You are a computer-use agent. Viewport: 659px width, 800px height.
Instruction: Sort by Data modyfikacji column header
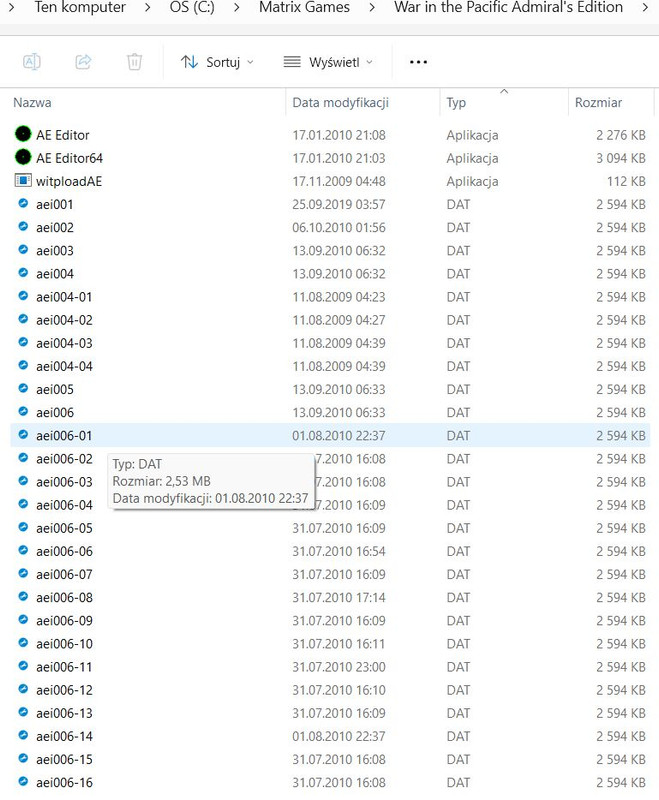pos(341,103)
